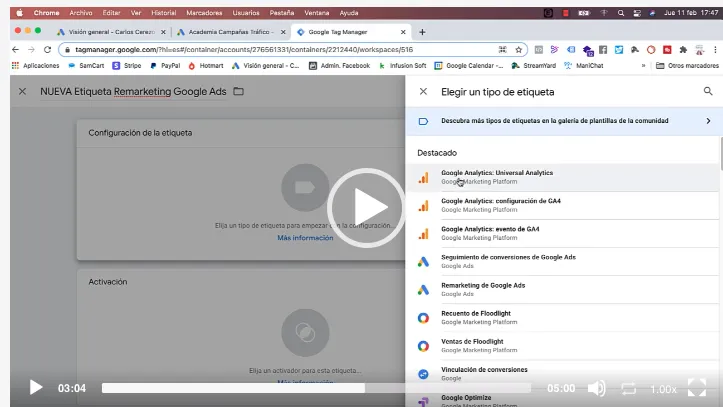Change playback speed 1.00x
Screen dimensions: 723x407
pos(663,389)
